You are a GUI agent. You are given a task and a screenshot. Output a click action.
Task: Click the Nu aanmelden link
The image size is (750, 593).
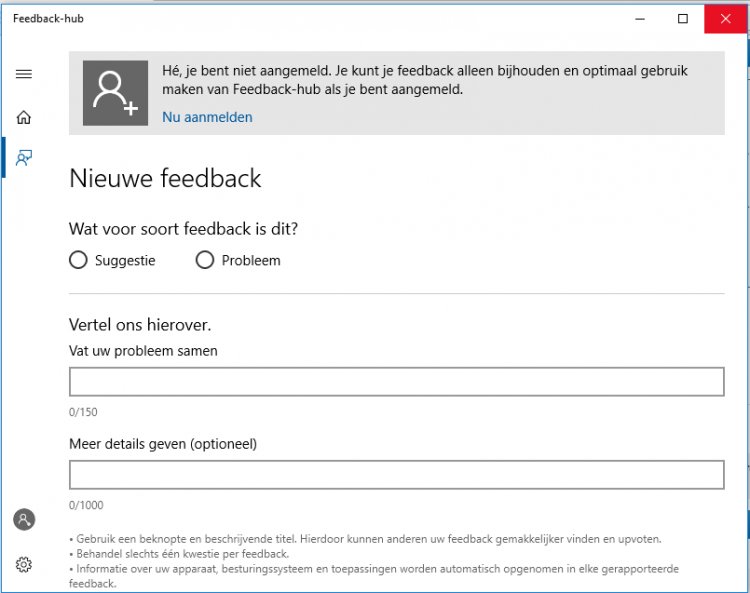click(207, 117)
